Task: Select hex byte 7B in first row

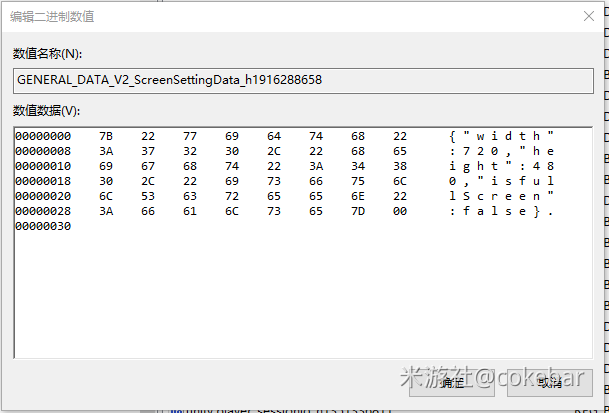Action: pyautogui.click(x=106, y=136)
